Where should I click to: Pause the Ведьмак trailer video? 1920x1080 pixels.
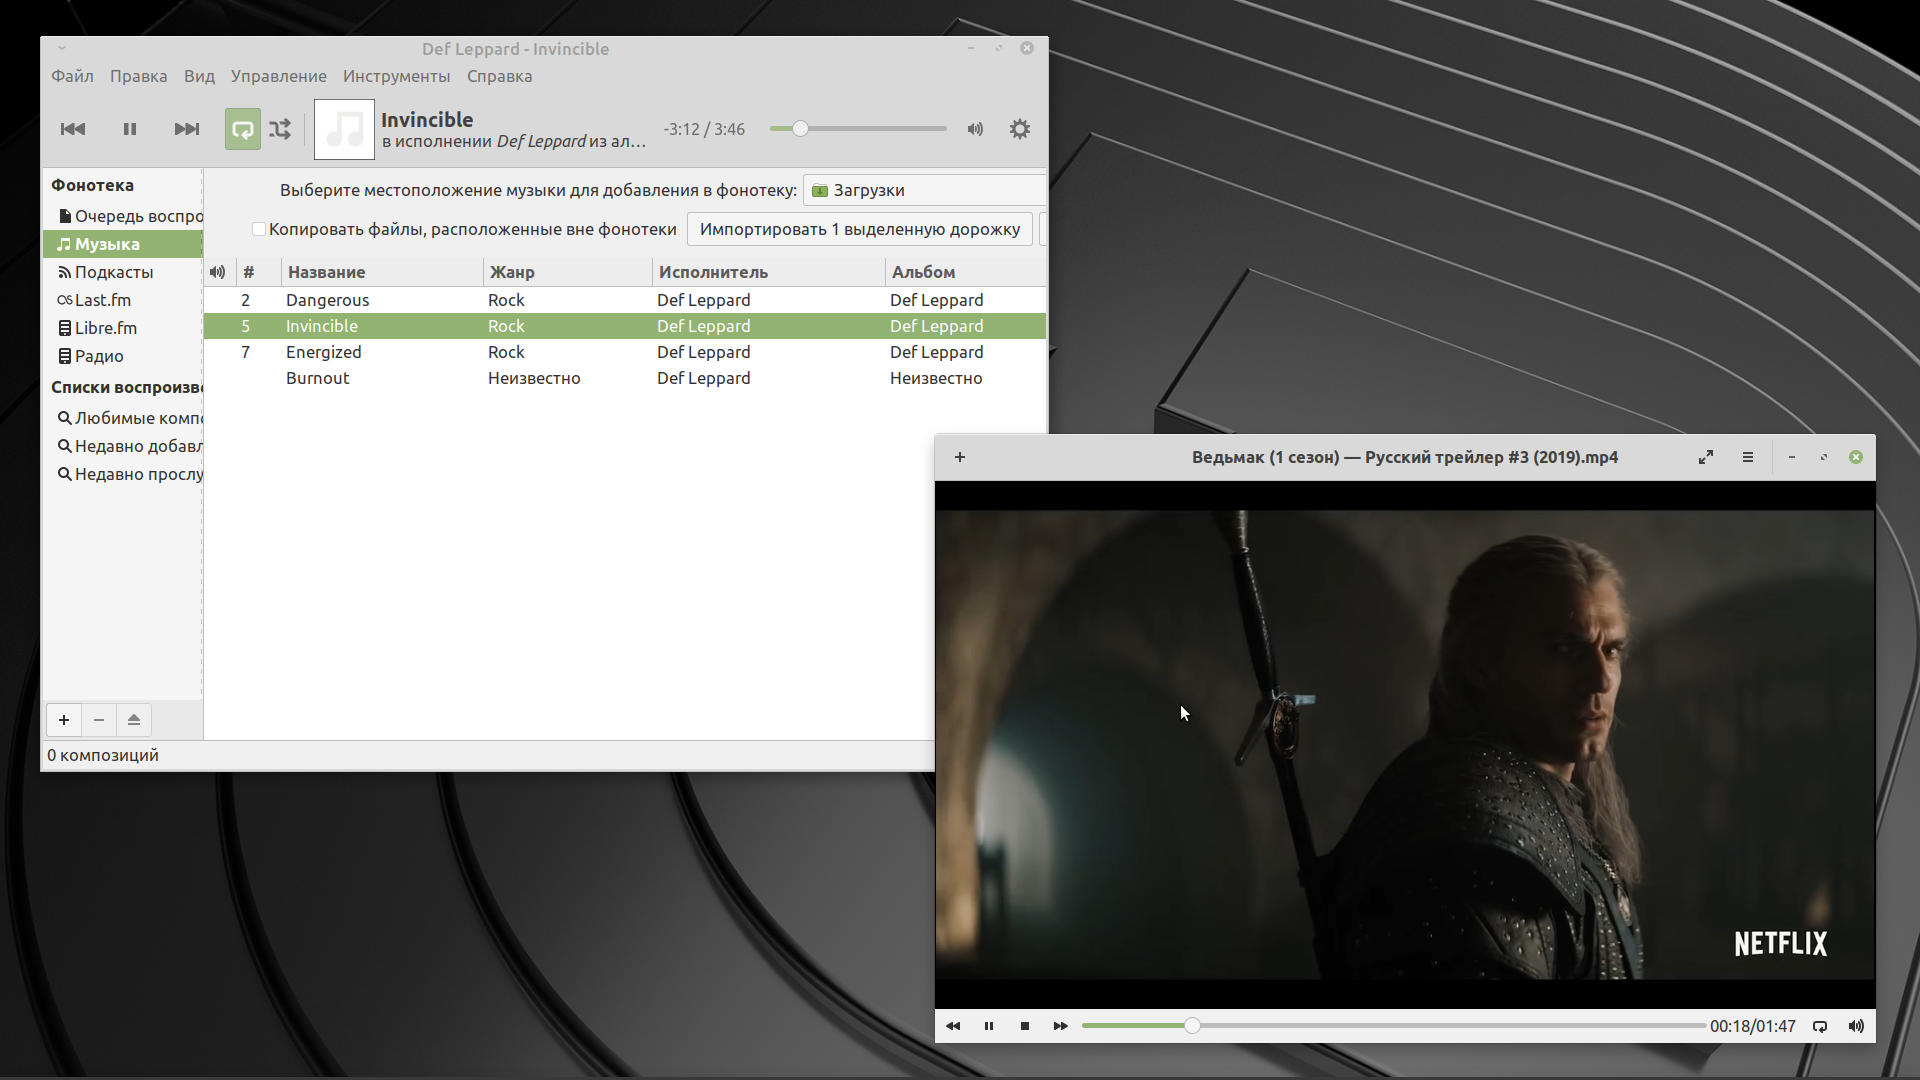point(989,1026)
